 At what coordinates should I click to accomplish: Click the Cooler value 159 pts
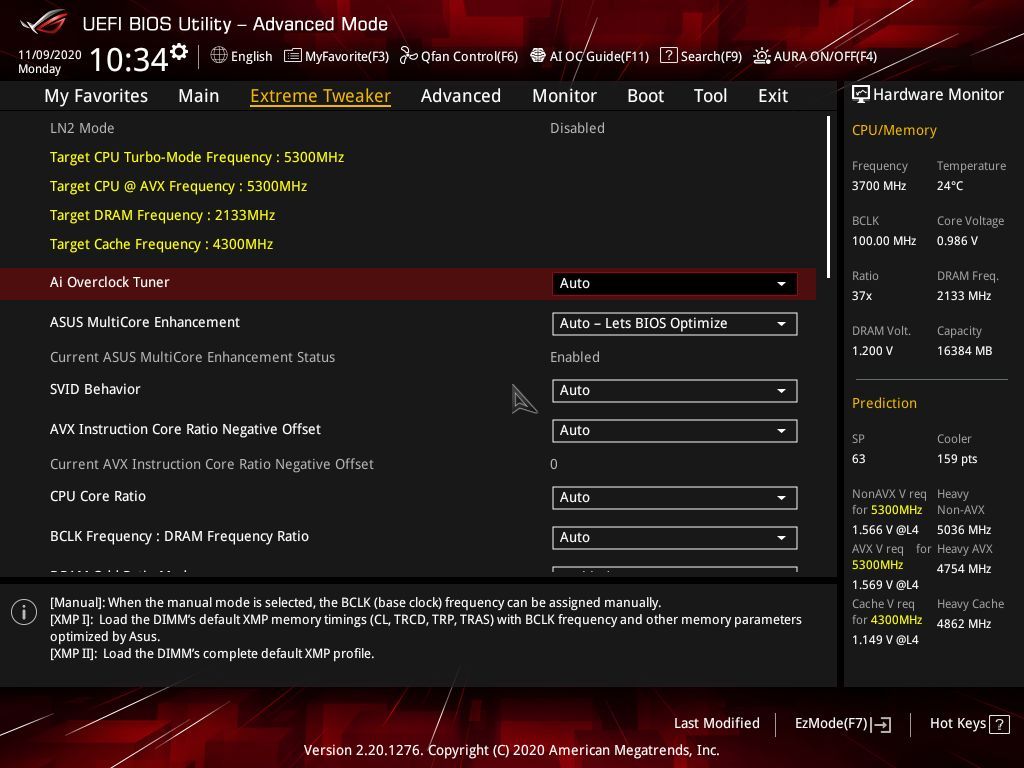[957, 459]
